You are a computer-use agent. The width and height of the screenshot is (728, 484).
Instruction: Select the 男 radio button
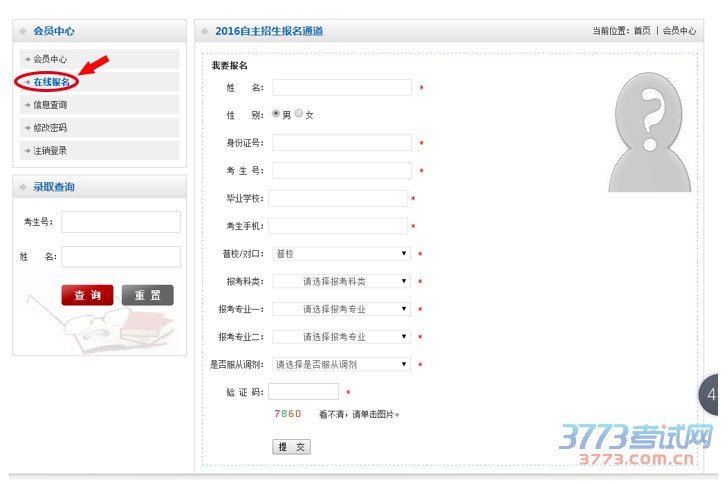pyautogui.click(x=276, y=115)
